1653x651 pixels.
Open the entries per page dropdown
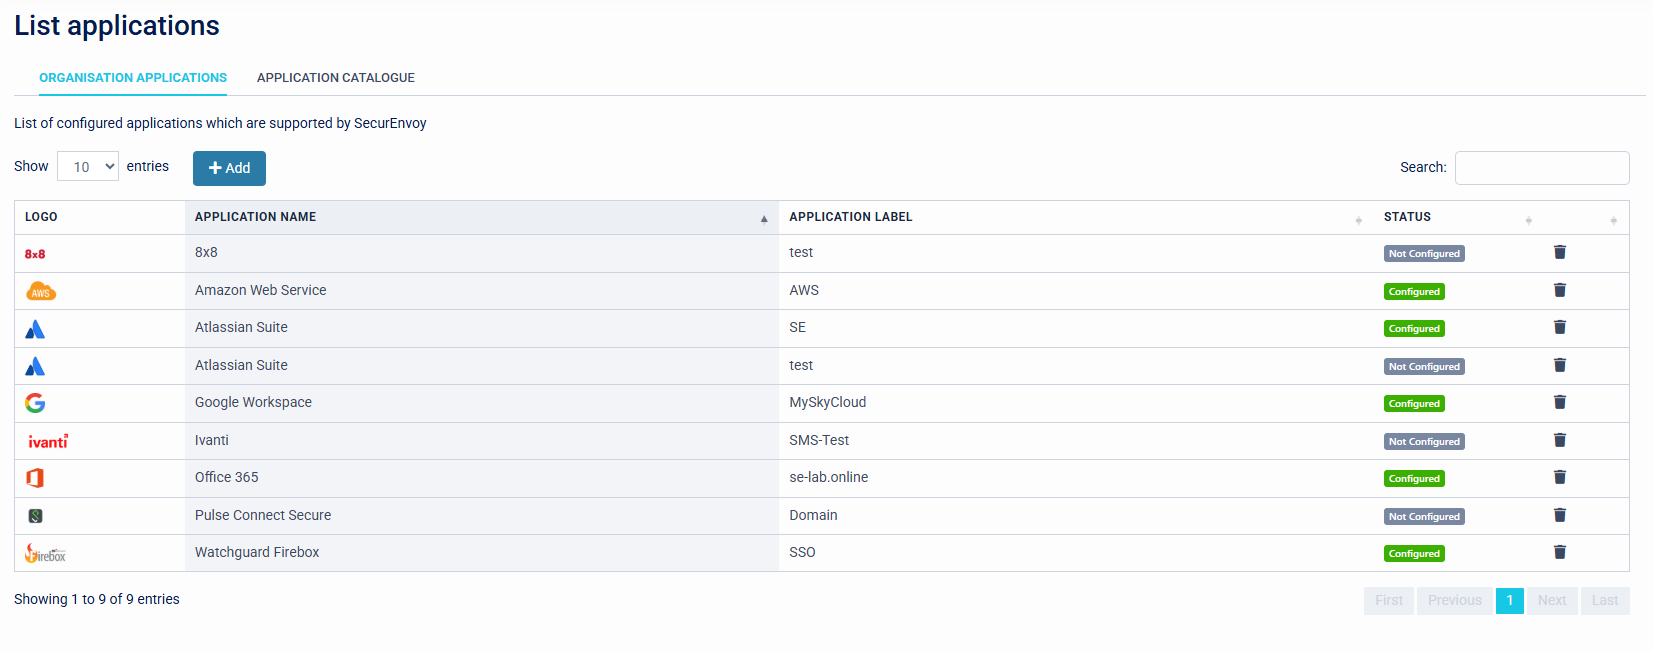88,167
